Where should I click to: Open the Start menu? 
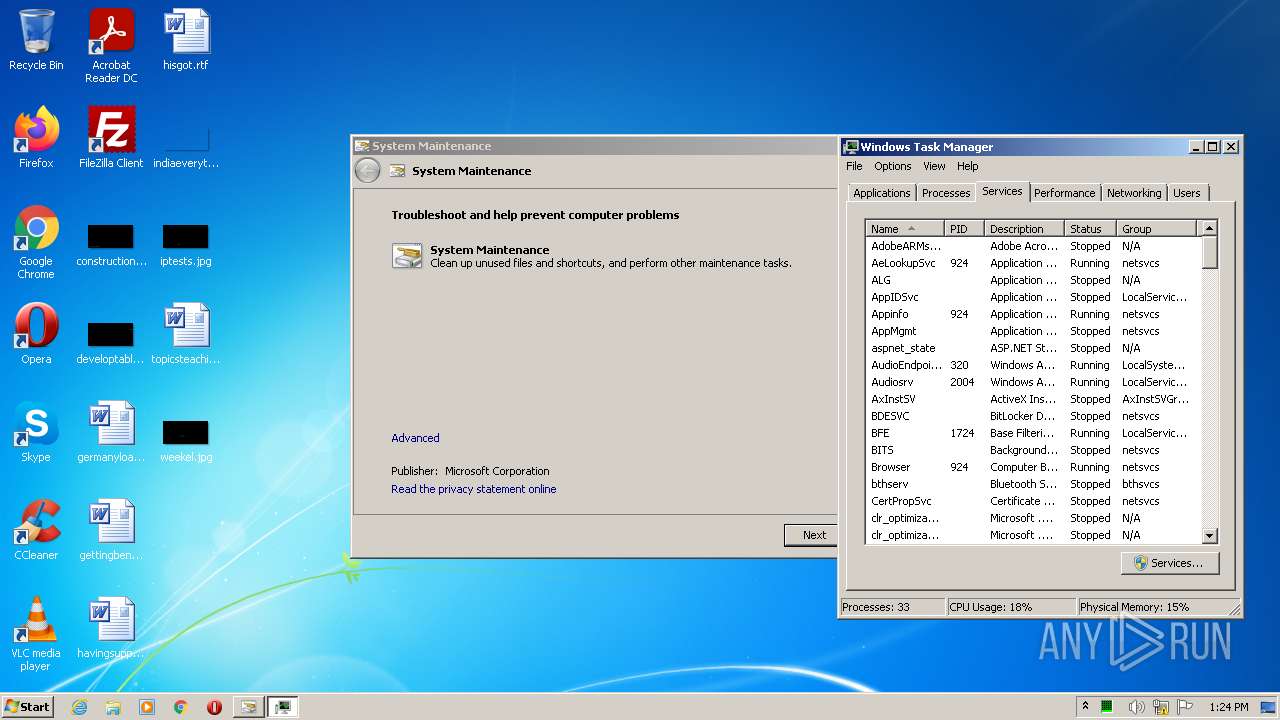coord(27,707)
